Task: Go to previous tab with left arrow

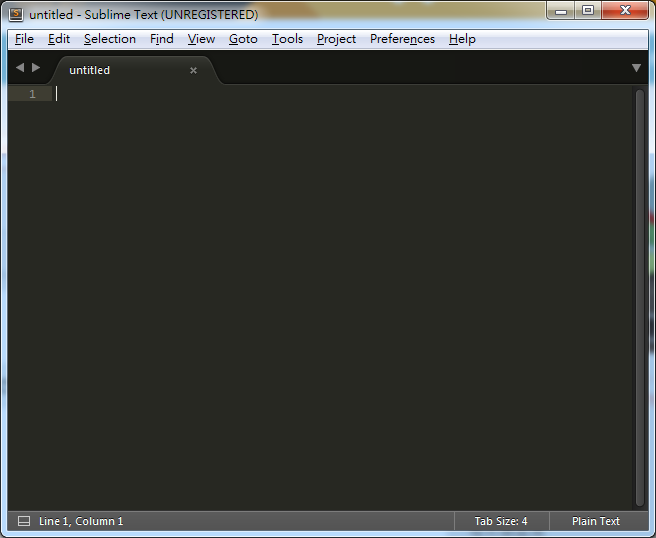Action: pos(20,67)
